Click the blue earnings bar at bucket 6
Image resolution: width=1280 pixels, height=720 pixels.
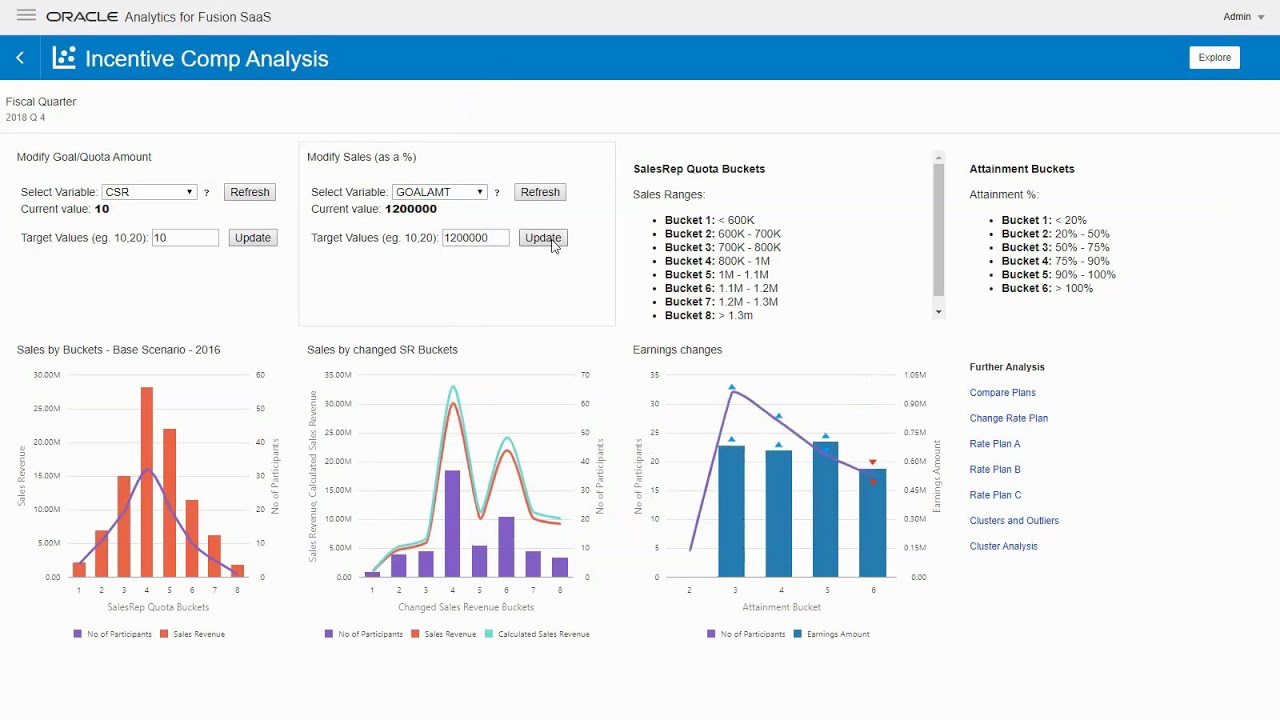(x=872, y=523)
